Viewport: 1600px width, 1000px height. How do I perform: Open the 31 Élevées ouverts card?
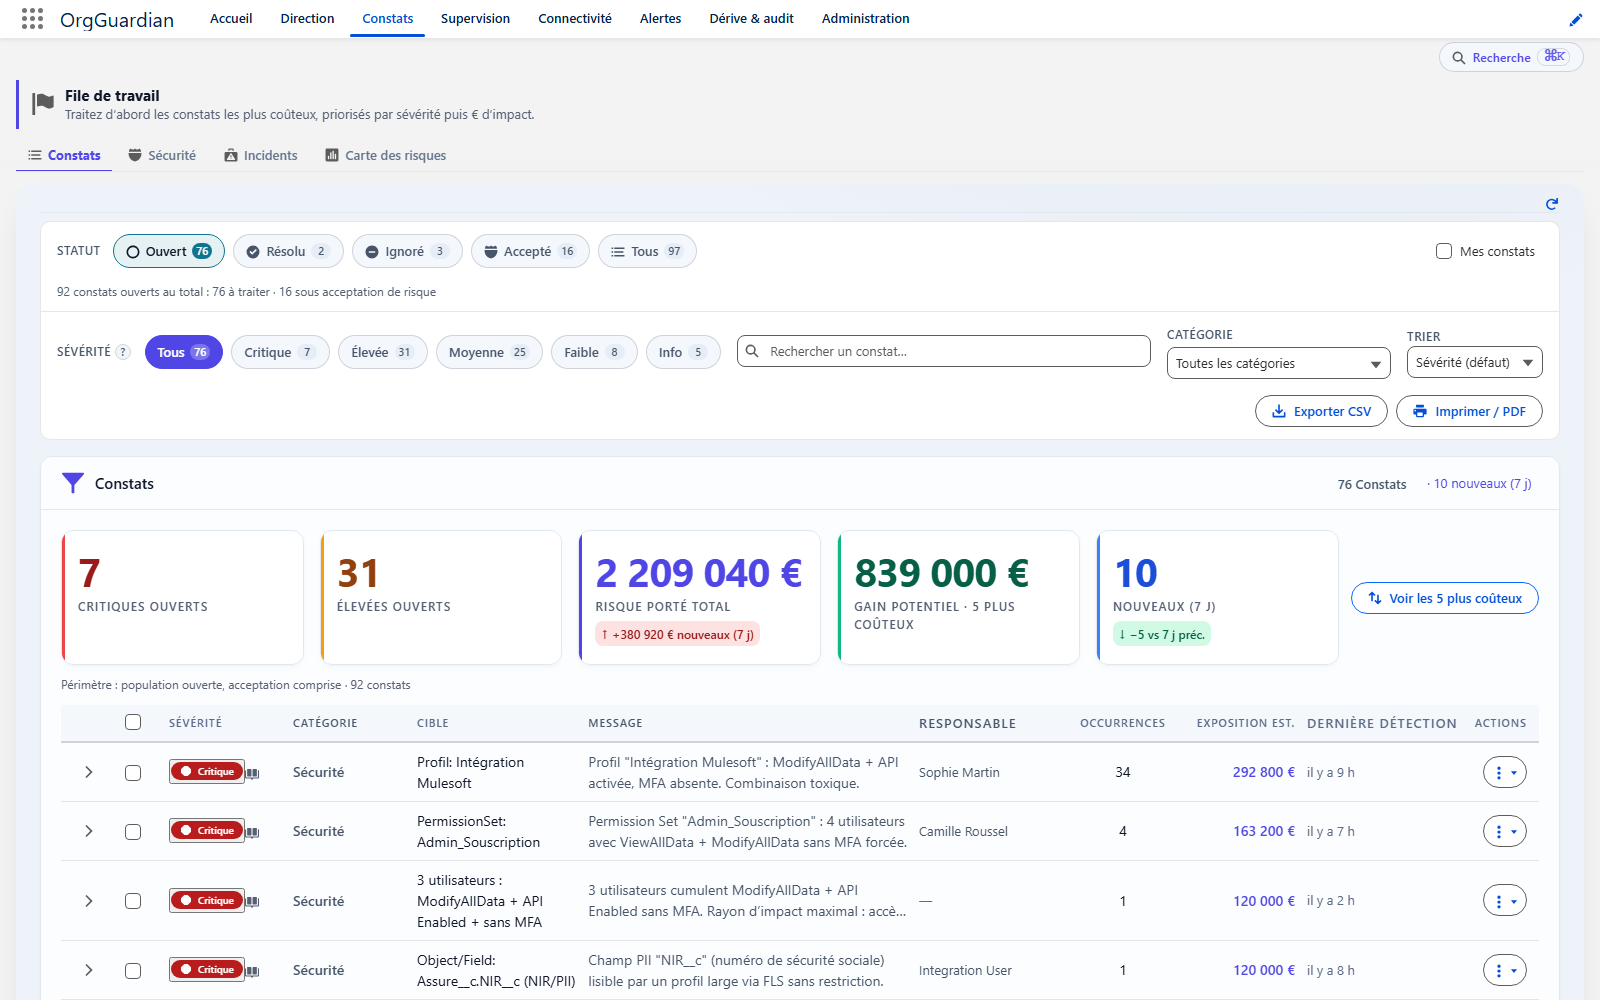point(441,597)
